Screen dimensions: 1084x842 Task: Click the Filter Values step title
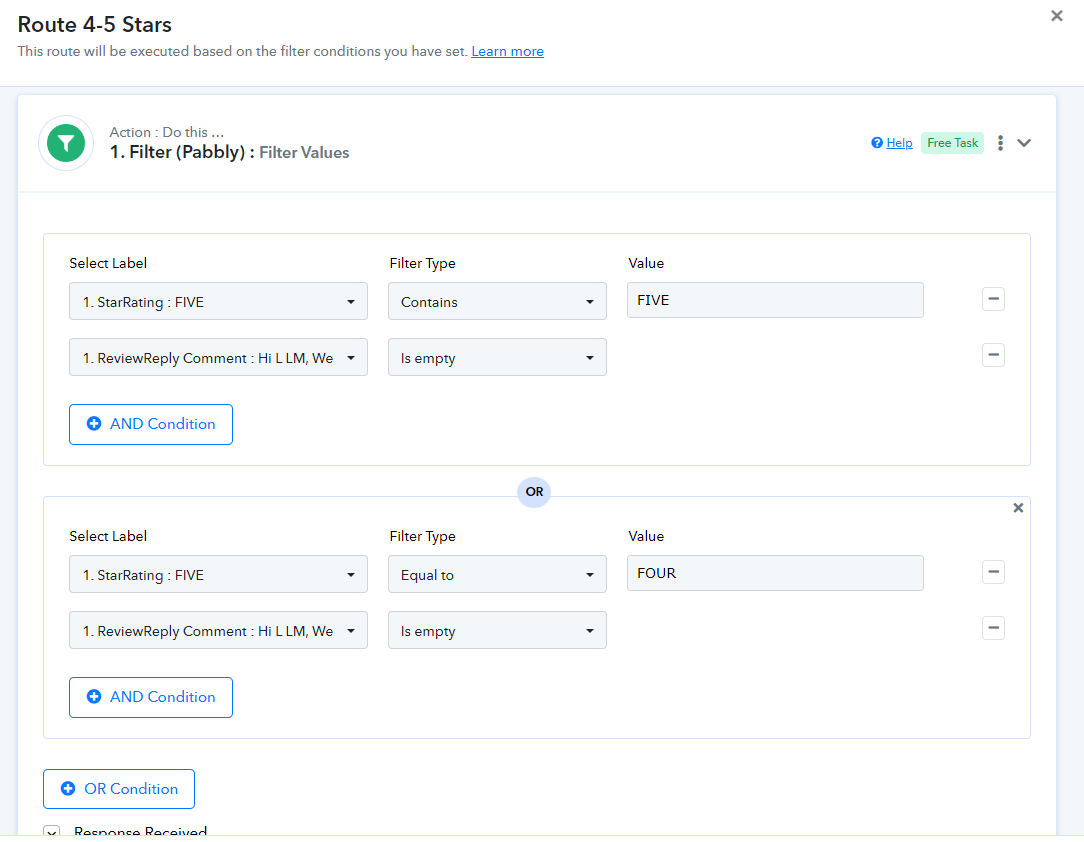[304, 152]
